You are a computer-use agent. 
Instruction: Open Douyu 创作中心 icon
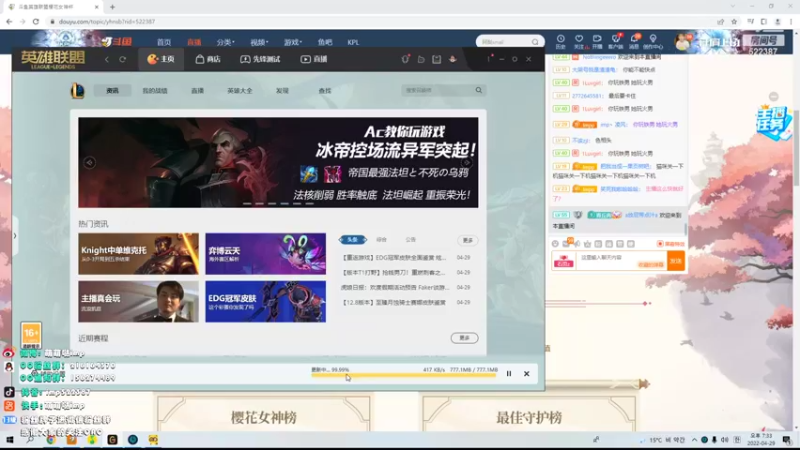(x=653, y=42)
